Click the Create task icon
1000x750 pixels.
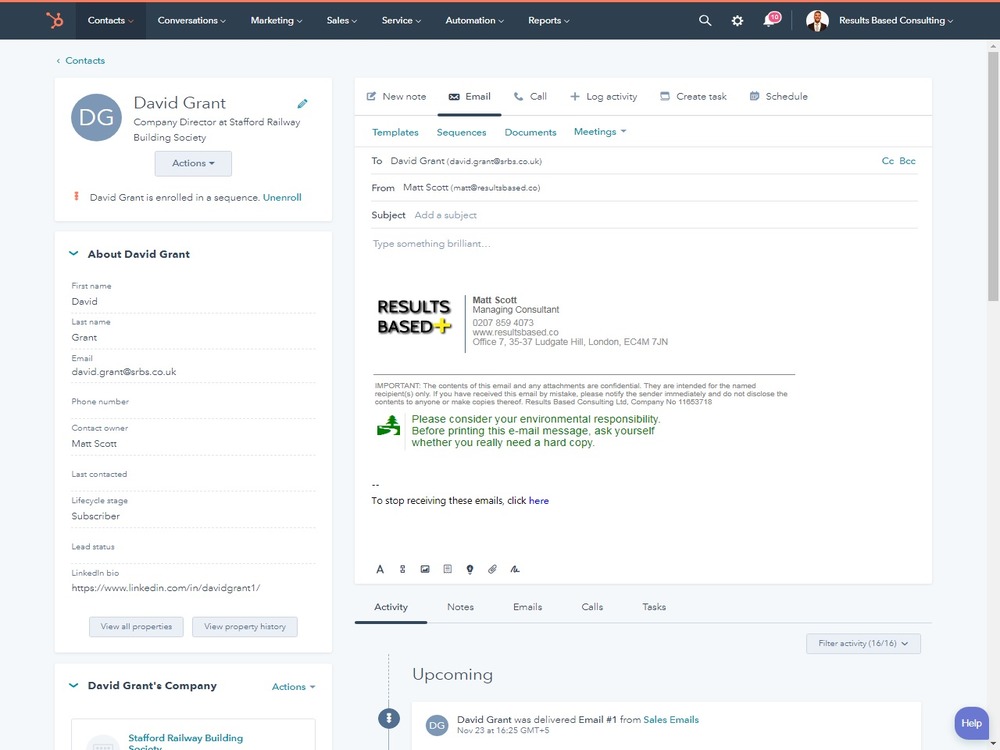pyautogui.click(x=665, y=96)
